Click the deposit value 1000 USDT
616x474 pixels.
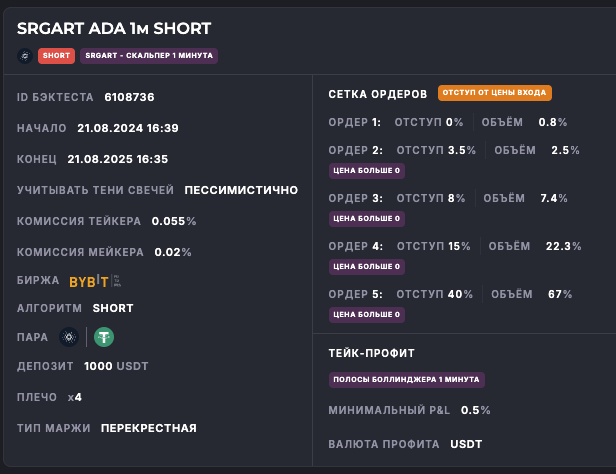[114, 366]
